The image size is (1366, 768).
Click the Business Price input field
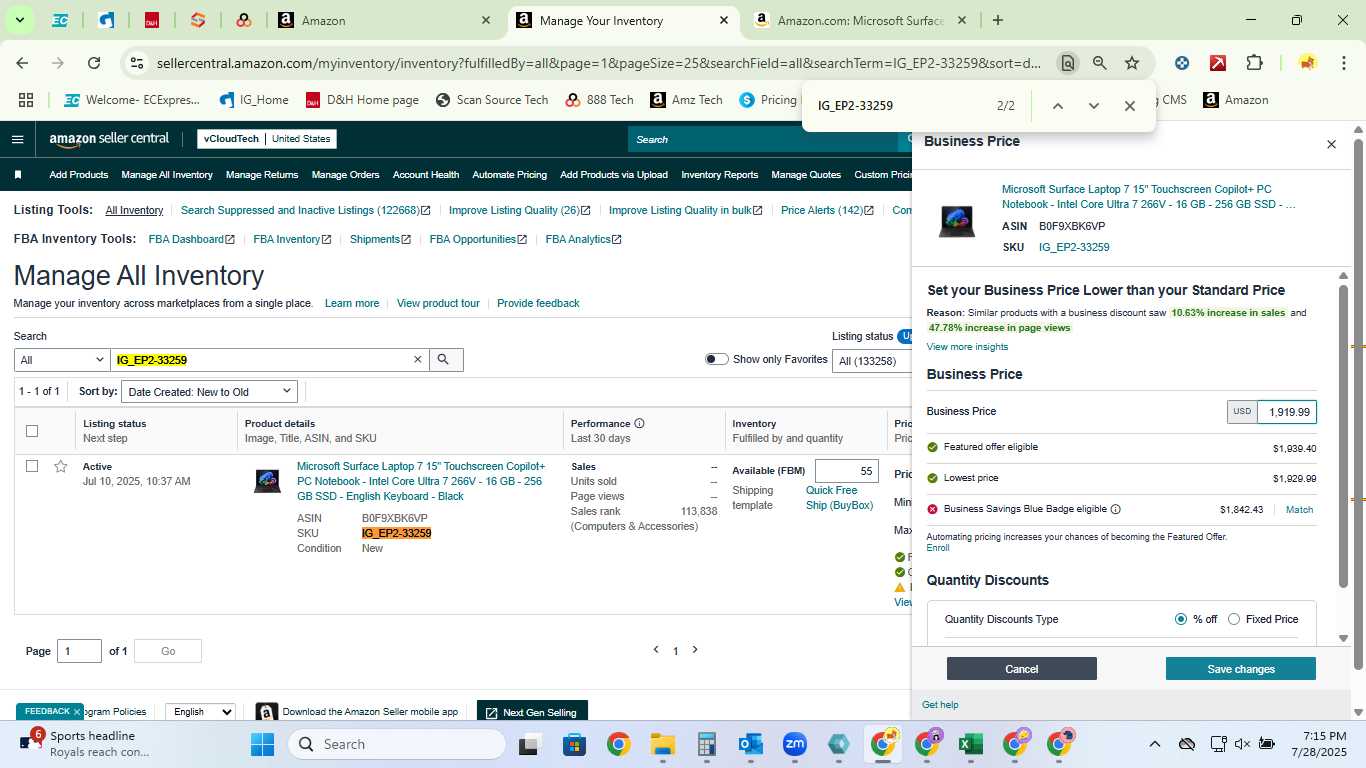tap(1286, 412)
